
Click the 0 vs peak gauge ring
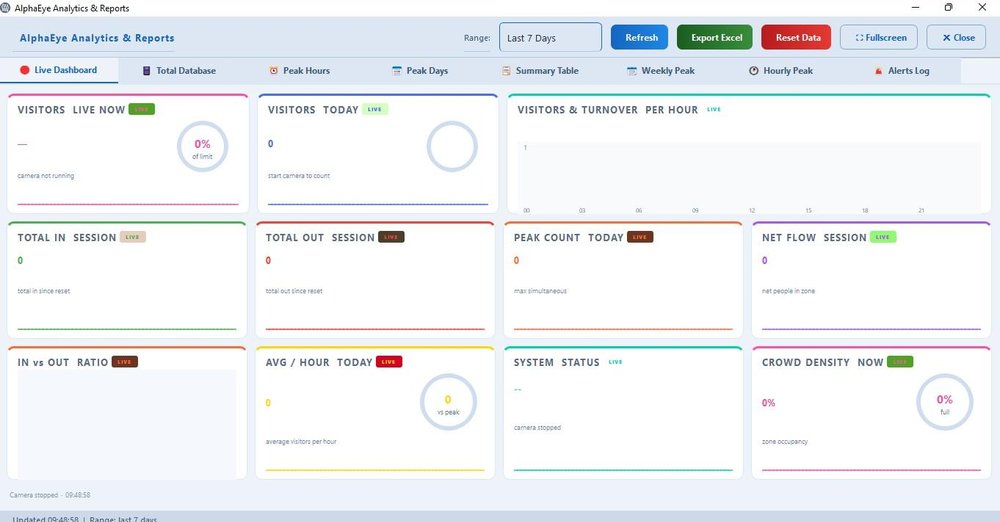coord(448,402)
